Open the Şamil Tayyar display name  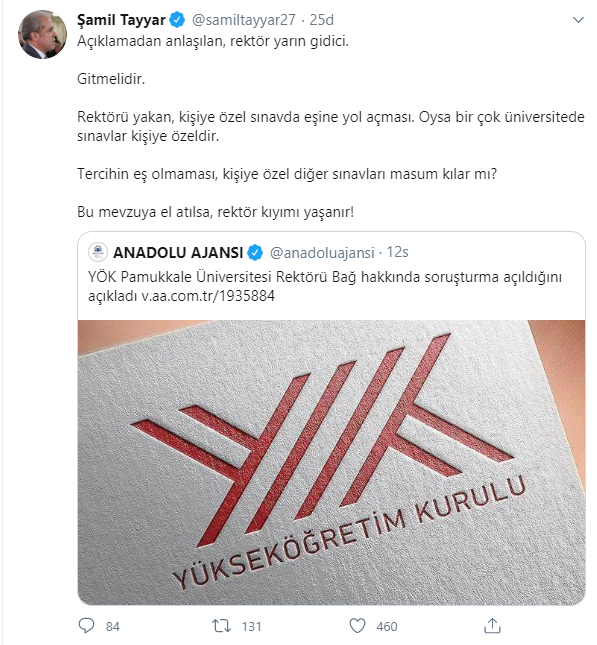point(121,20)
